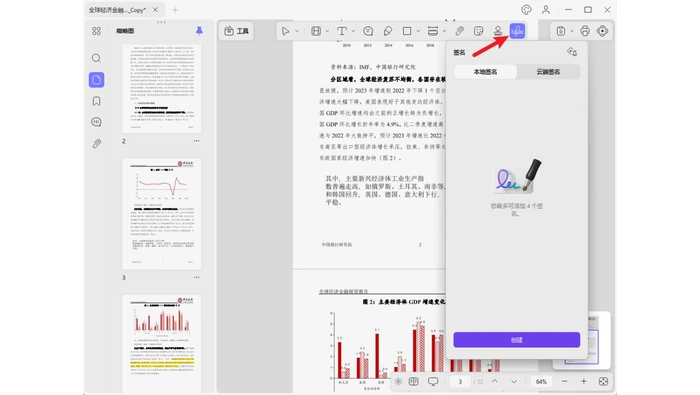This screenshot has height=395, width=700.
Task: Go to previous page with up chevron
Action: [x=495, y=382]
